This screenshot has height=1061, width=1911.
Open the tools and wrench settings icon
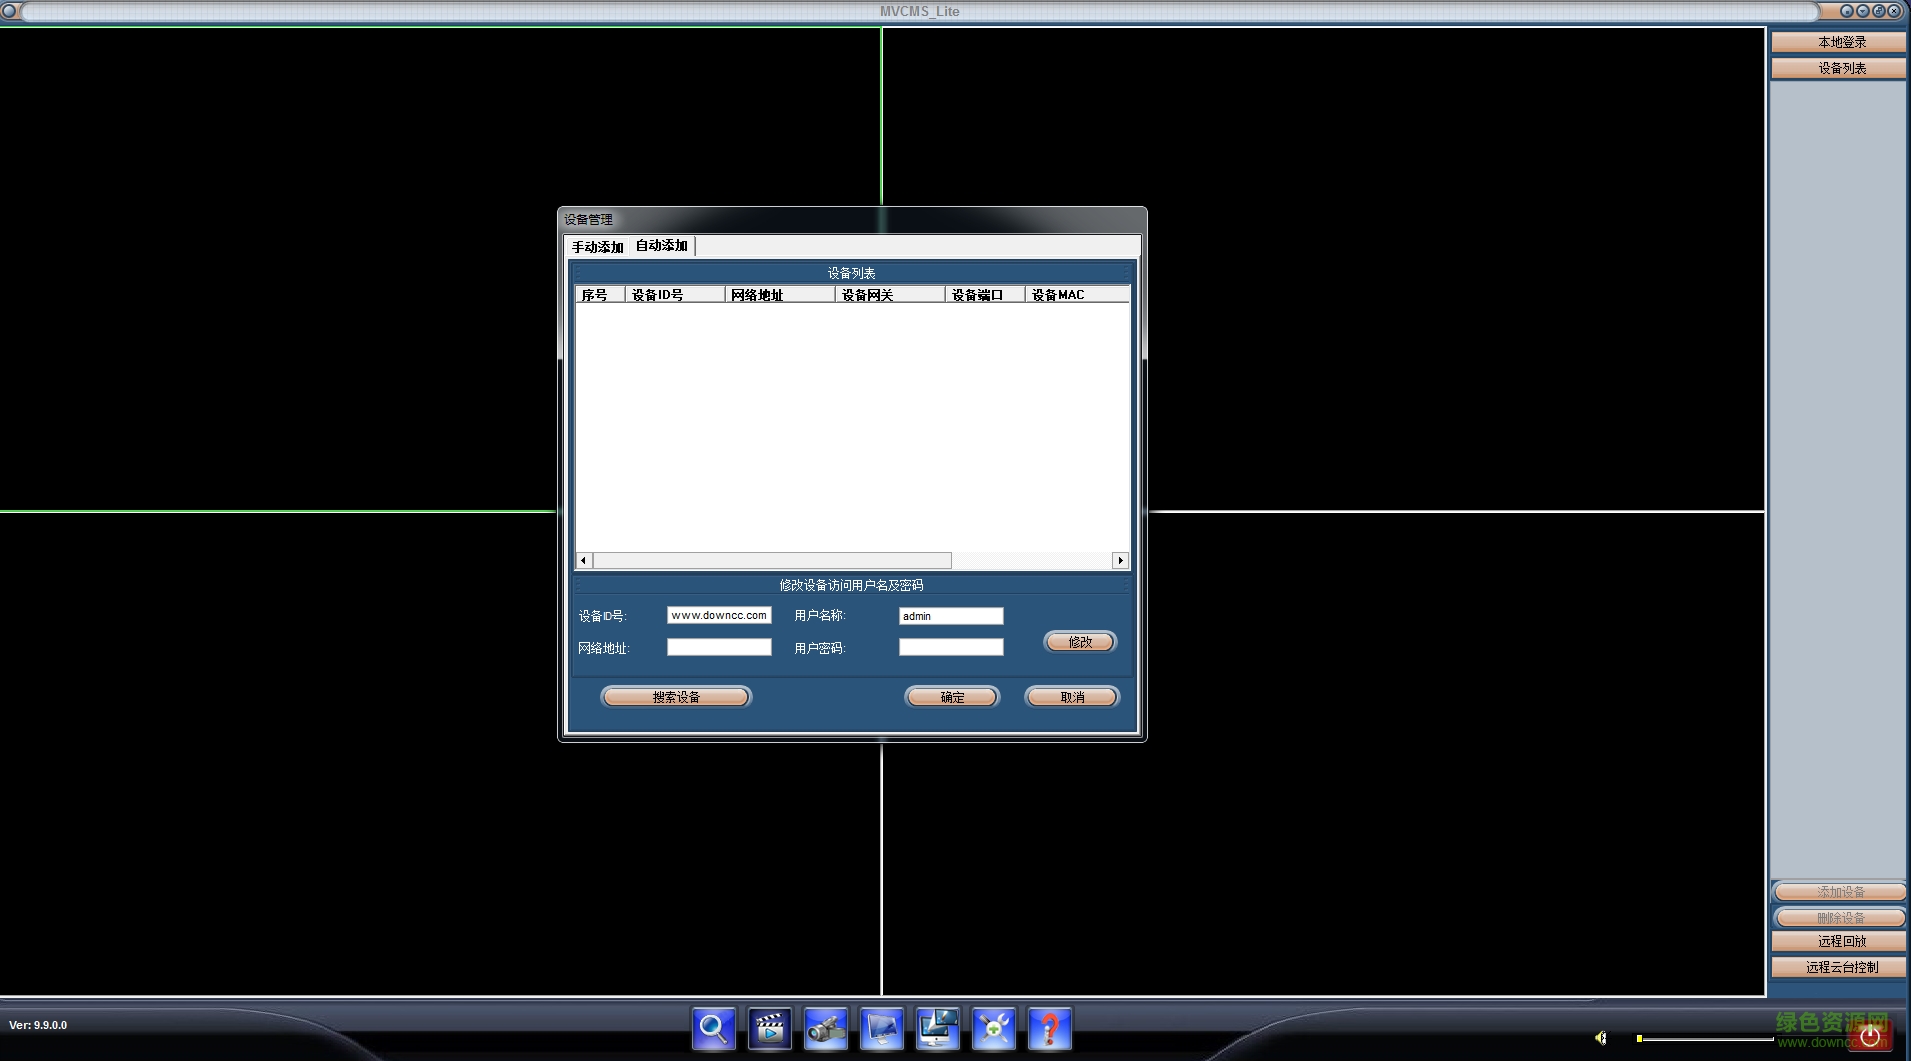(x=993, y=1028)
